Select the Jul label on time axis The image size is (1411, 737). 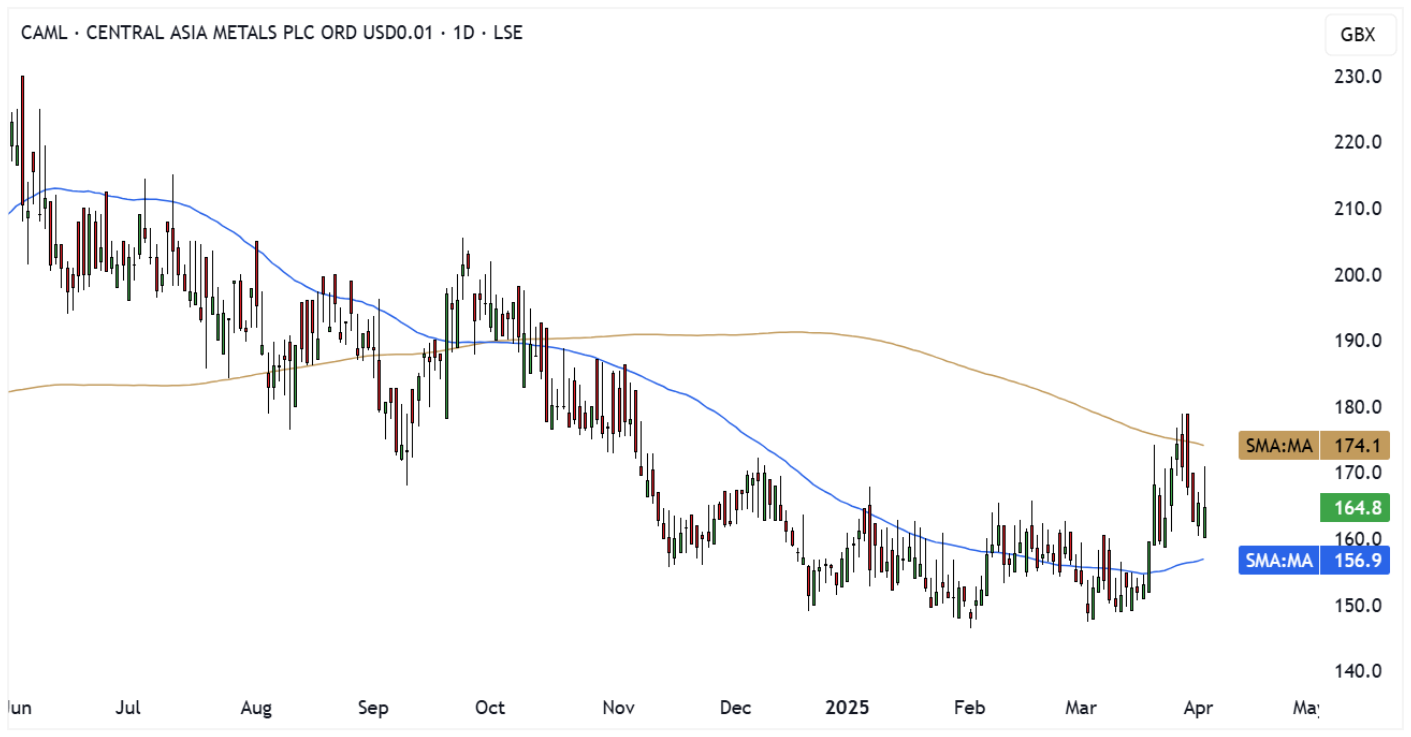tap(128, 708)
